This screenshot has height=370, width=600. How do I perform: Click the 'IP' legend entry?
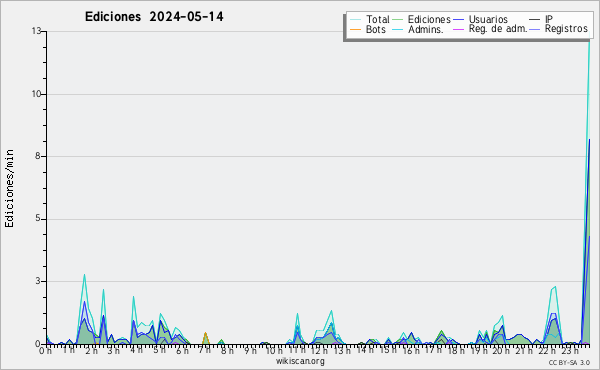tap(549, 19)
